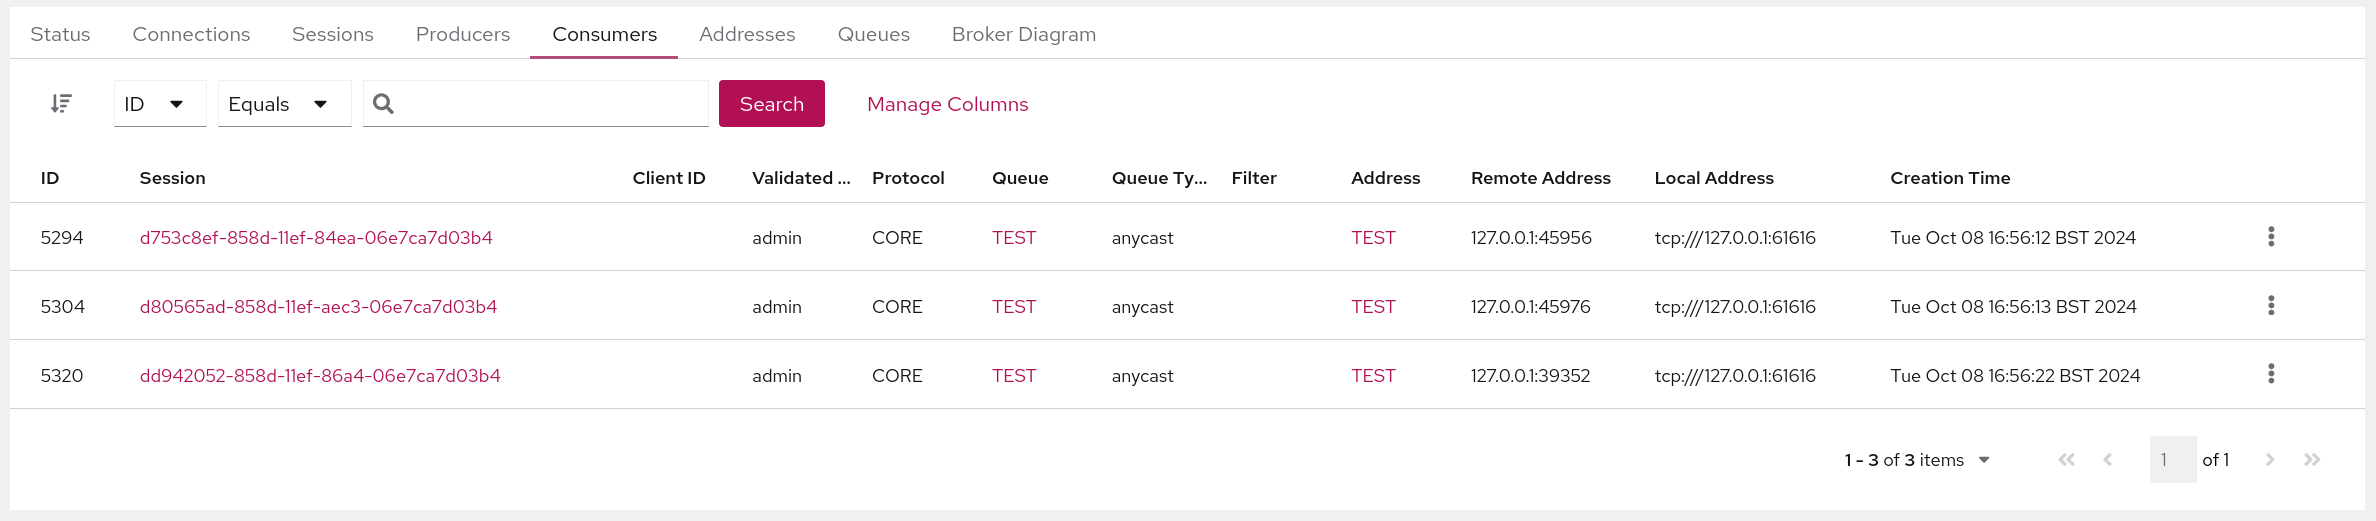This screenshot has width=2376, height=521.
Task: Go to next page arrow
Action: tap(2270, 460)
